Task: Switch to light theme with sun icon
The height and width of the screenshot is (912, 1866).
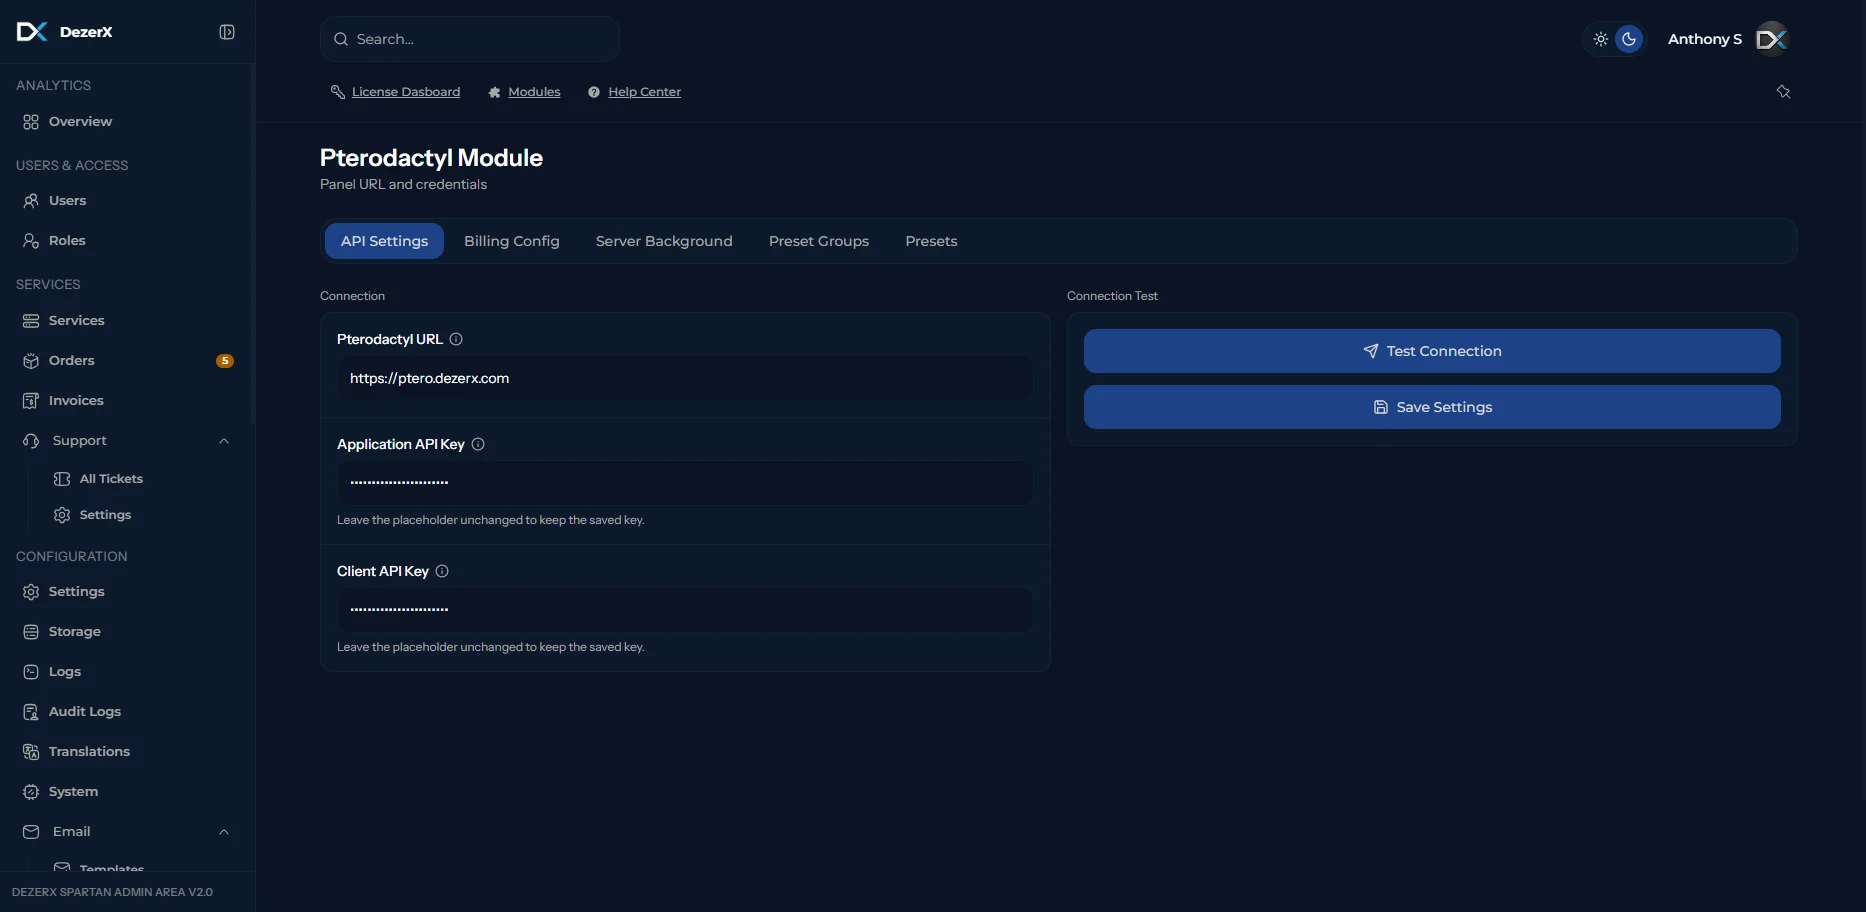Action: coord(1601,39)
